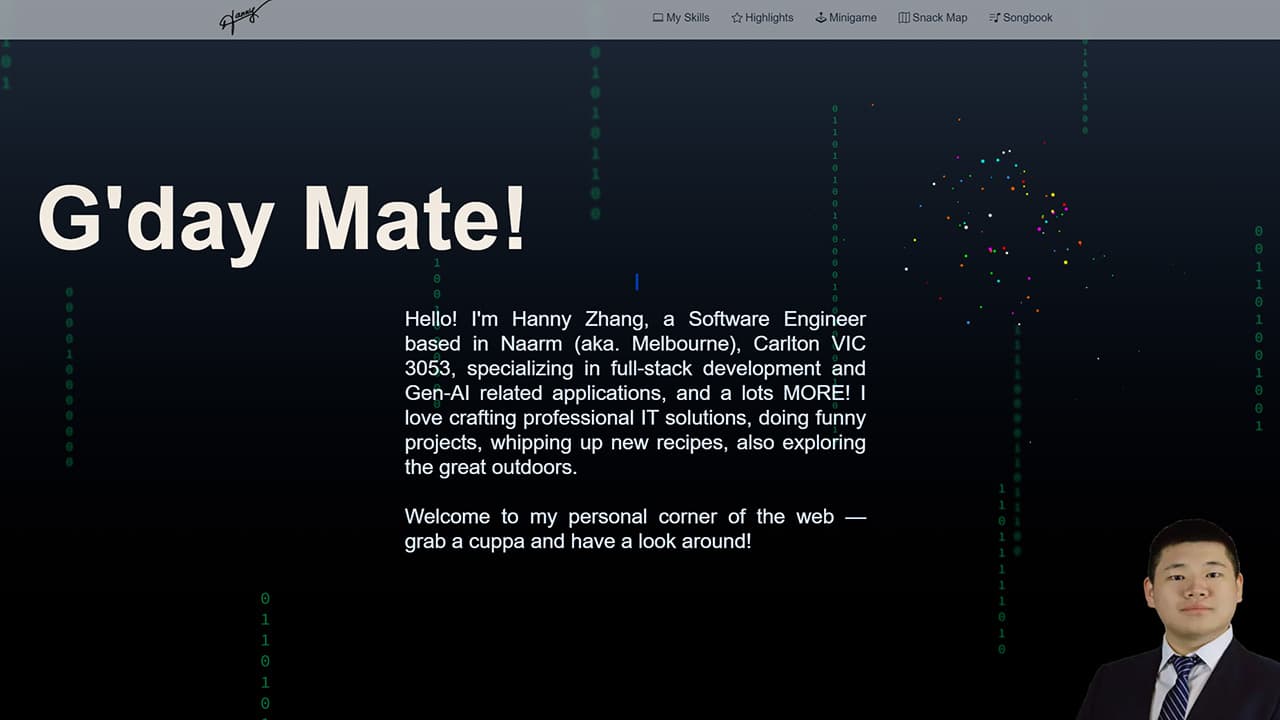Click the G'day Mate! heading
The height and width of the screenshot is (720, 1280).
[x=281, y=219]
